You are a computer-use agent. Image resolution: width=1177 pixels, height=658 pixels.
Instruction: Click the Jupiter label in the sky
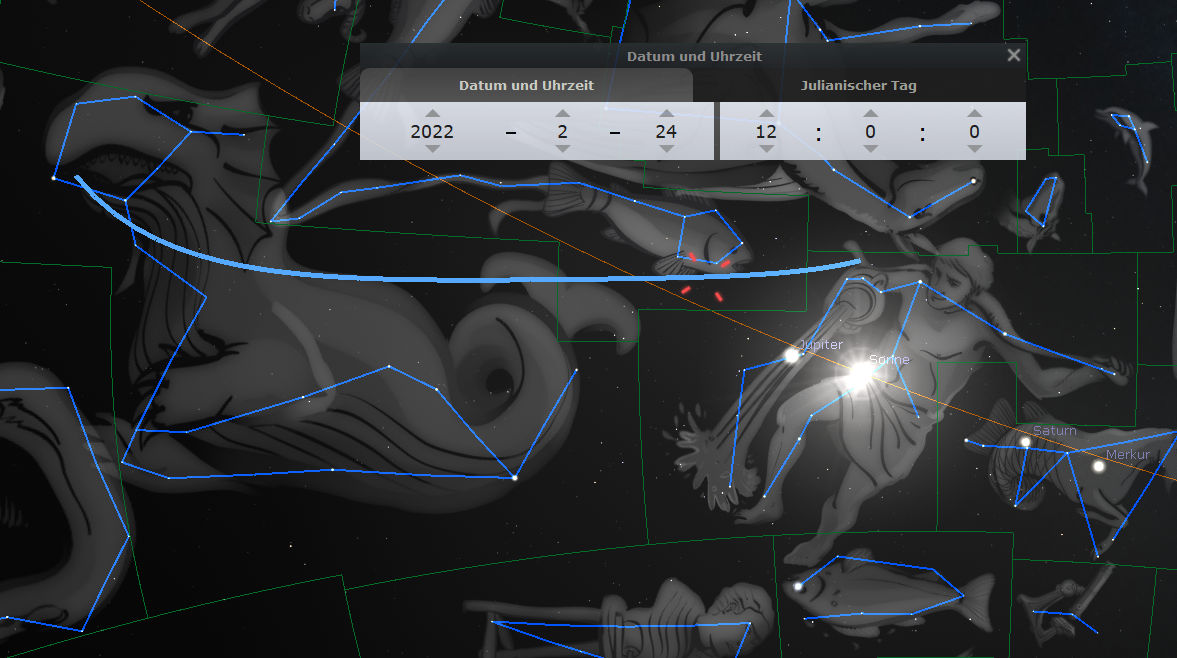(x=821, y=344)
